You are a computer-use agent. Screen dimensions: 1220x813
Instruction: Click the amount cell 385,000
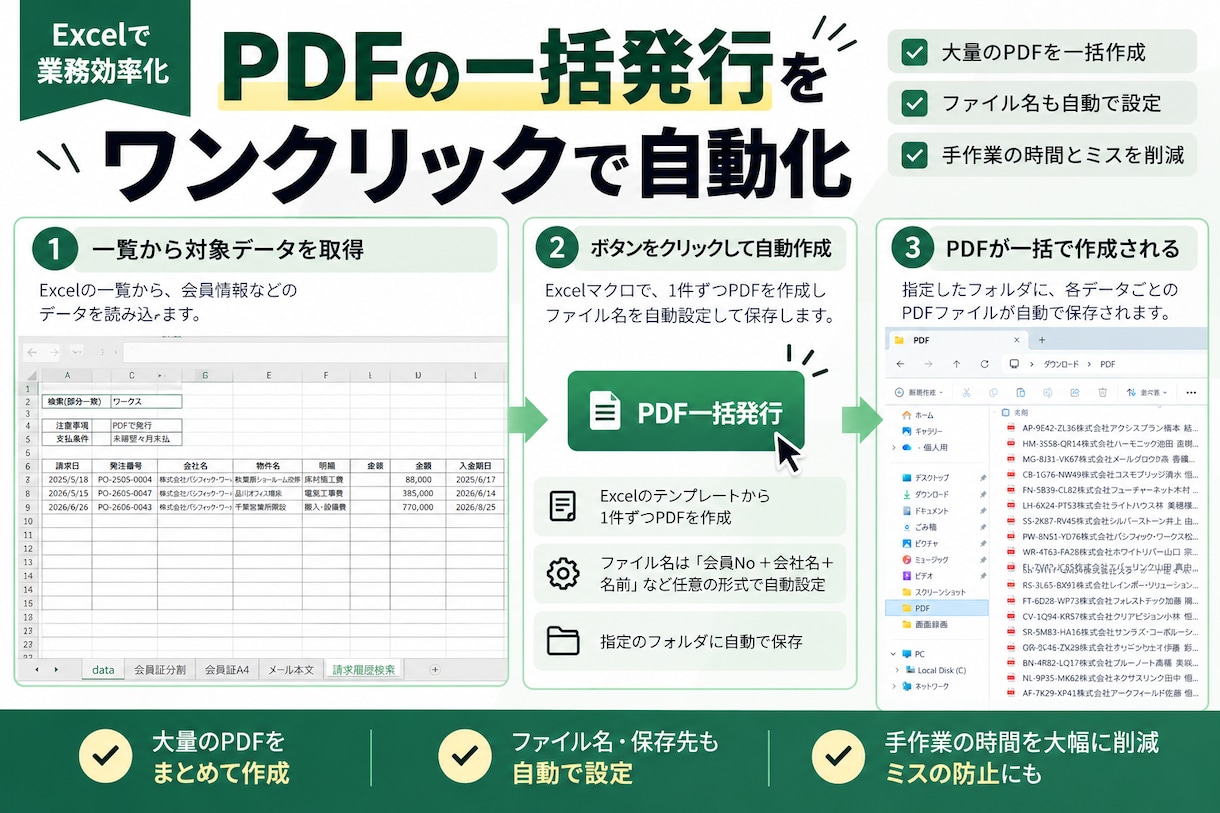point(419,494)
